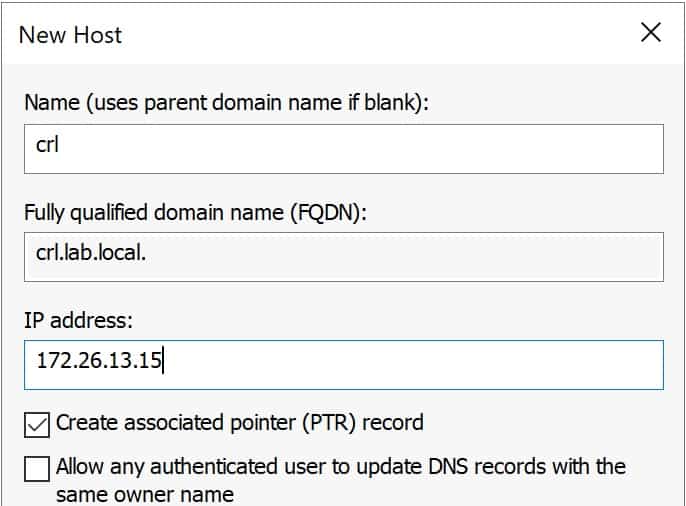Click the 'crl.lab.local.' text value
686x506 pixels.
pos(91,253)
